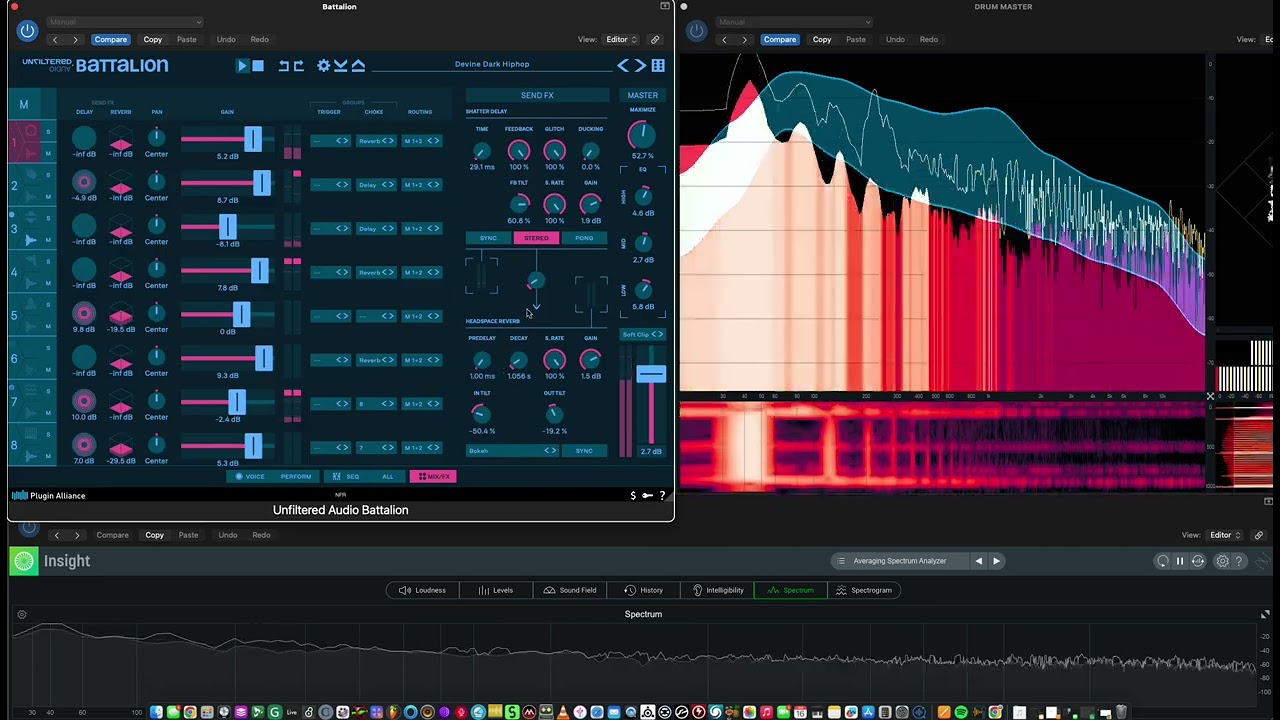This screenshot has width=1280, height=720.
Task: Go to previous Battalion preset arrow
Action: (x=623, y=66)
